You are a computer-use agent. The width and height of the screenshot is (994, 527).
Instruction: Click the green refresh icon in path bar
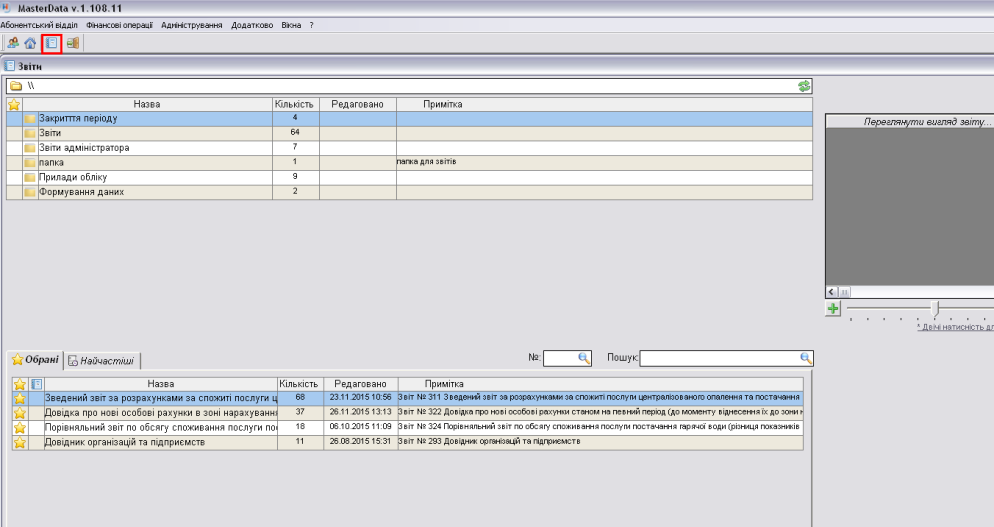click(804, 86)
